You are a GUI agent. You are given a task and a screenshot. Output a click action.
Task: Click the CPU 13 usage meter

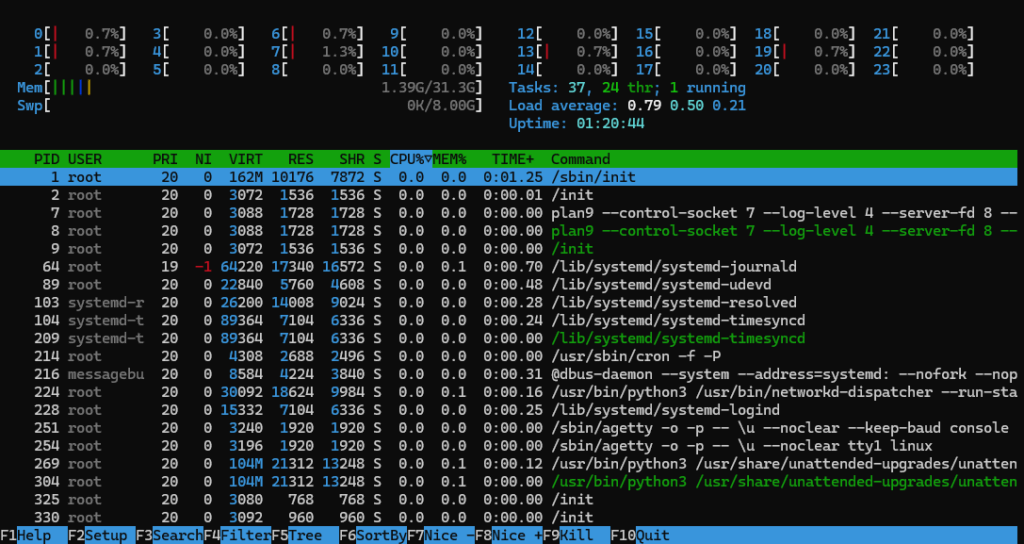click(567, 52)
